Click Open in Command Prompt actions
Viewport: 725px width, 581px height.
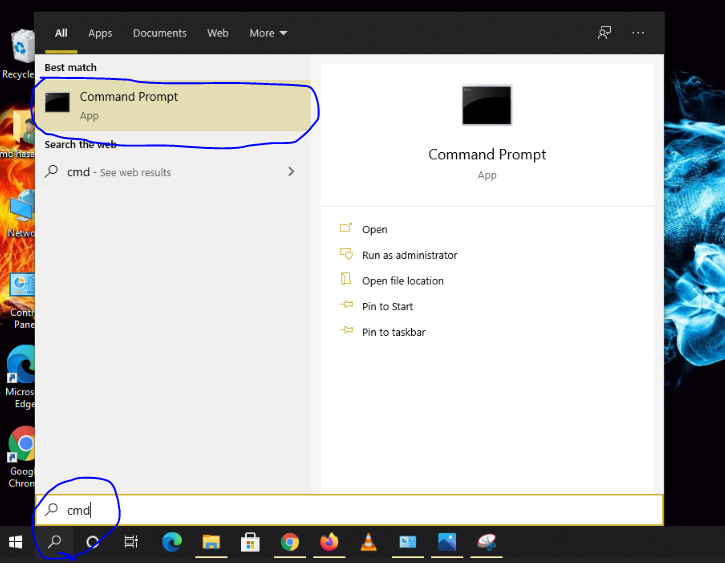375,229
